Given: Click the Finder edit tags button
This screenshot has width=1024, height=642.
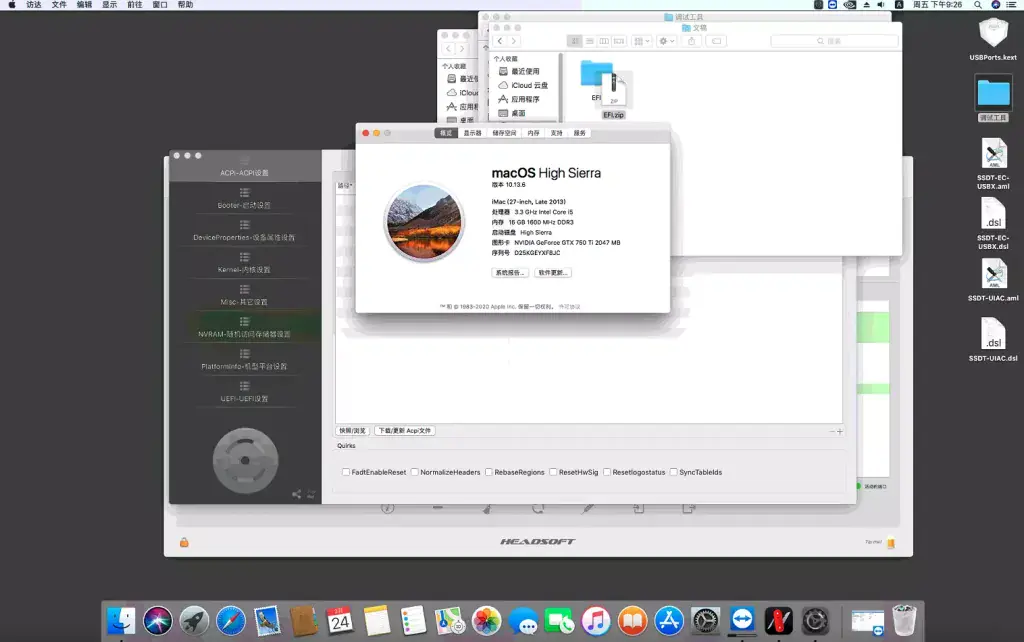Looking at the screenshot, I should (x=716, y=40).
